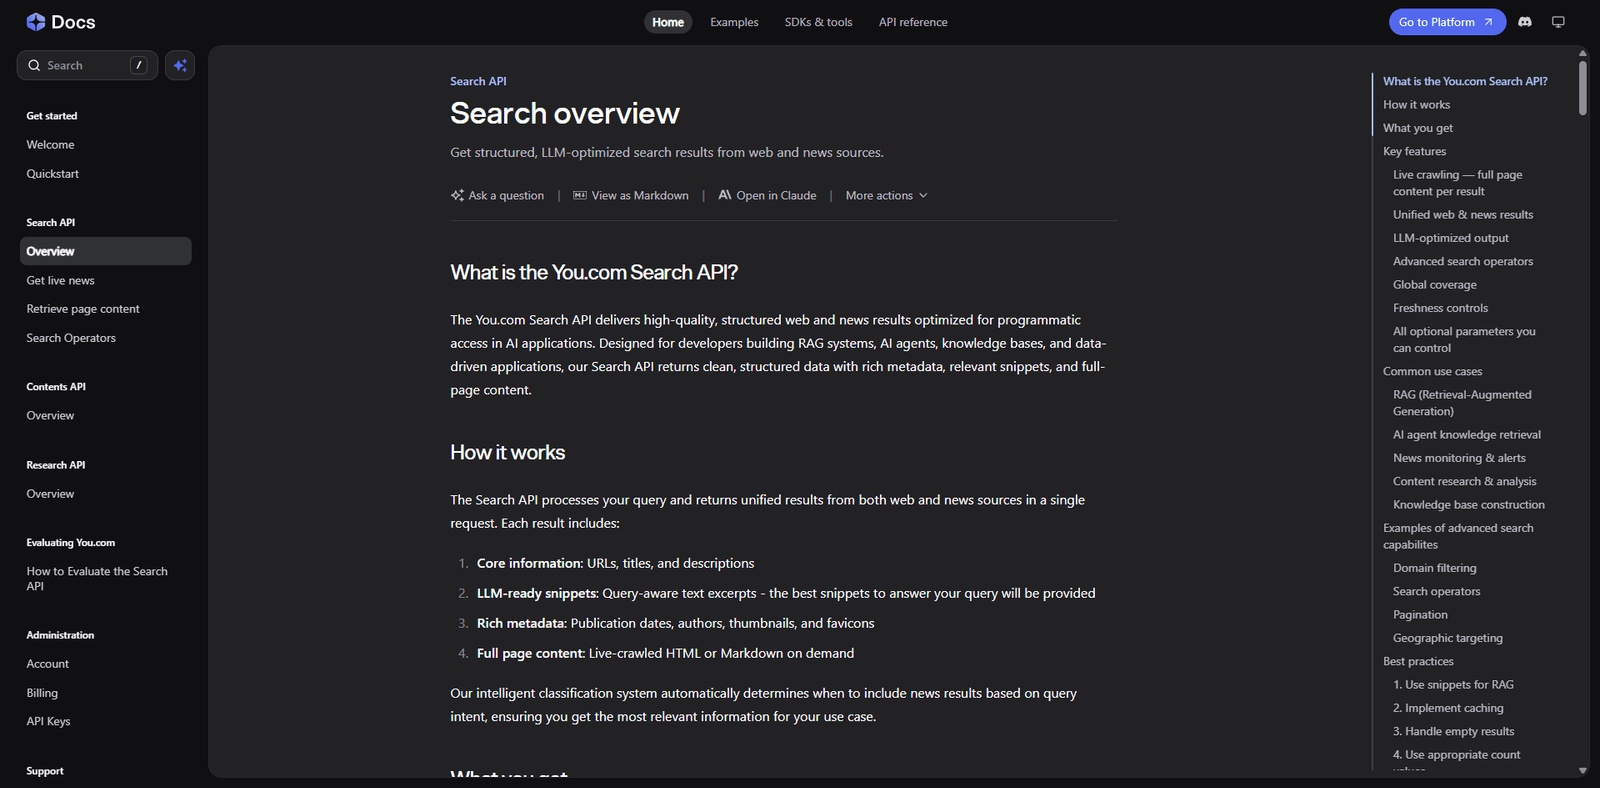Viewport: 1600px width, 788px height.
Task: Click the Open in Claude icon
Action: pyautogui.click(x=725, y=196)
